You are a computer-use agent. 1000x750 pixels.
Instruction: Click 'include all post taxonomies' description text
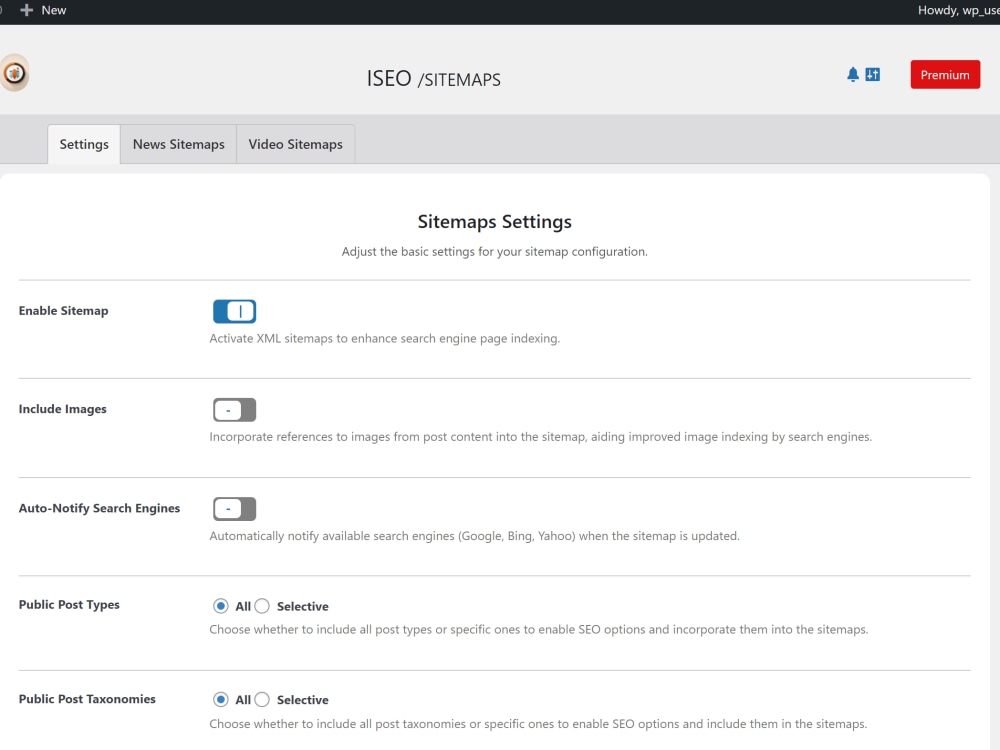(x=538, y=724)
